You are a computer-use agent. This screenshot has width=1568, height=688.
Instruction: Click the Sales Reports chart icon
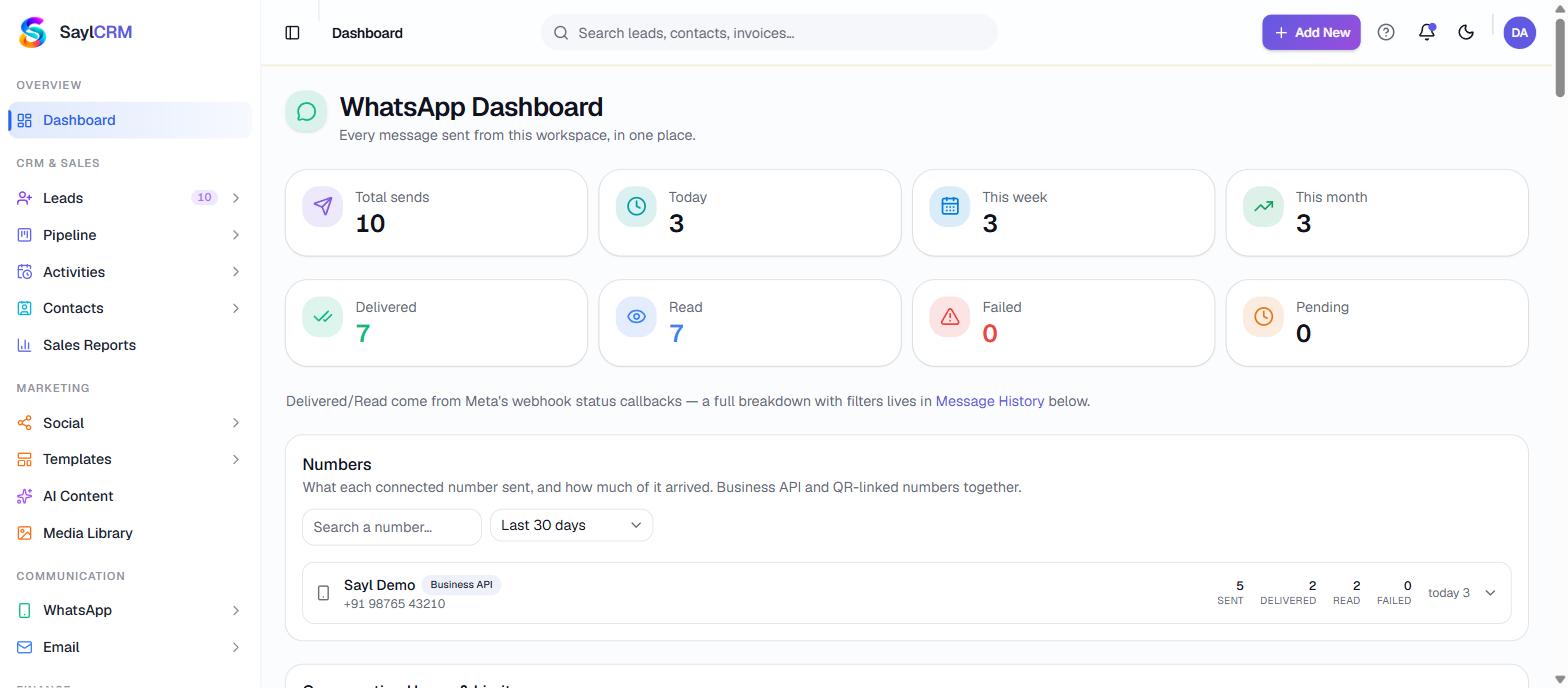pyautogui.click(x=25, y=345)
